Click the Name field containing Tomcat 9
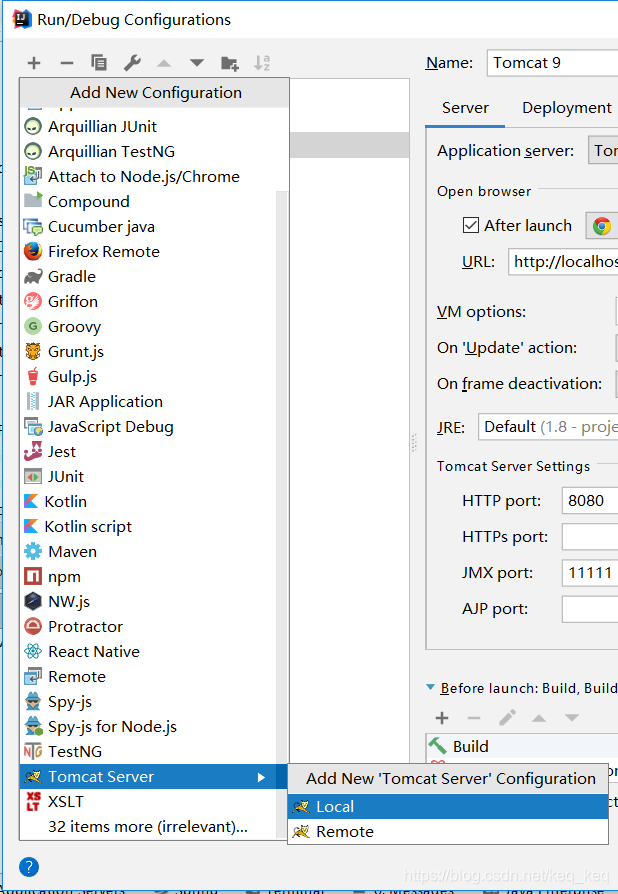The height and width of the screenshot is (894, 618). 552,63
